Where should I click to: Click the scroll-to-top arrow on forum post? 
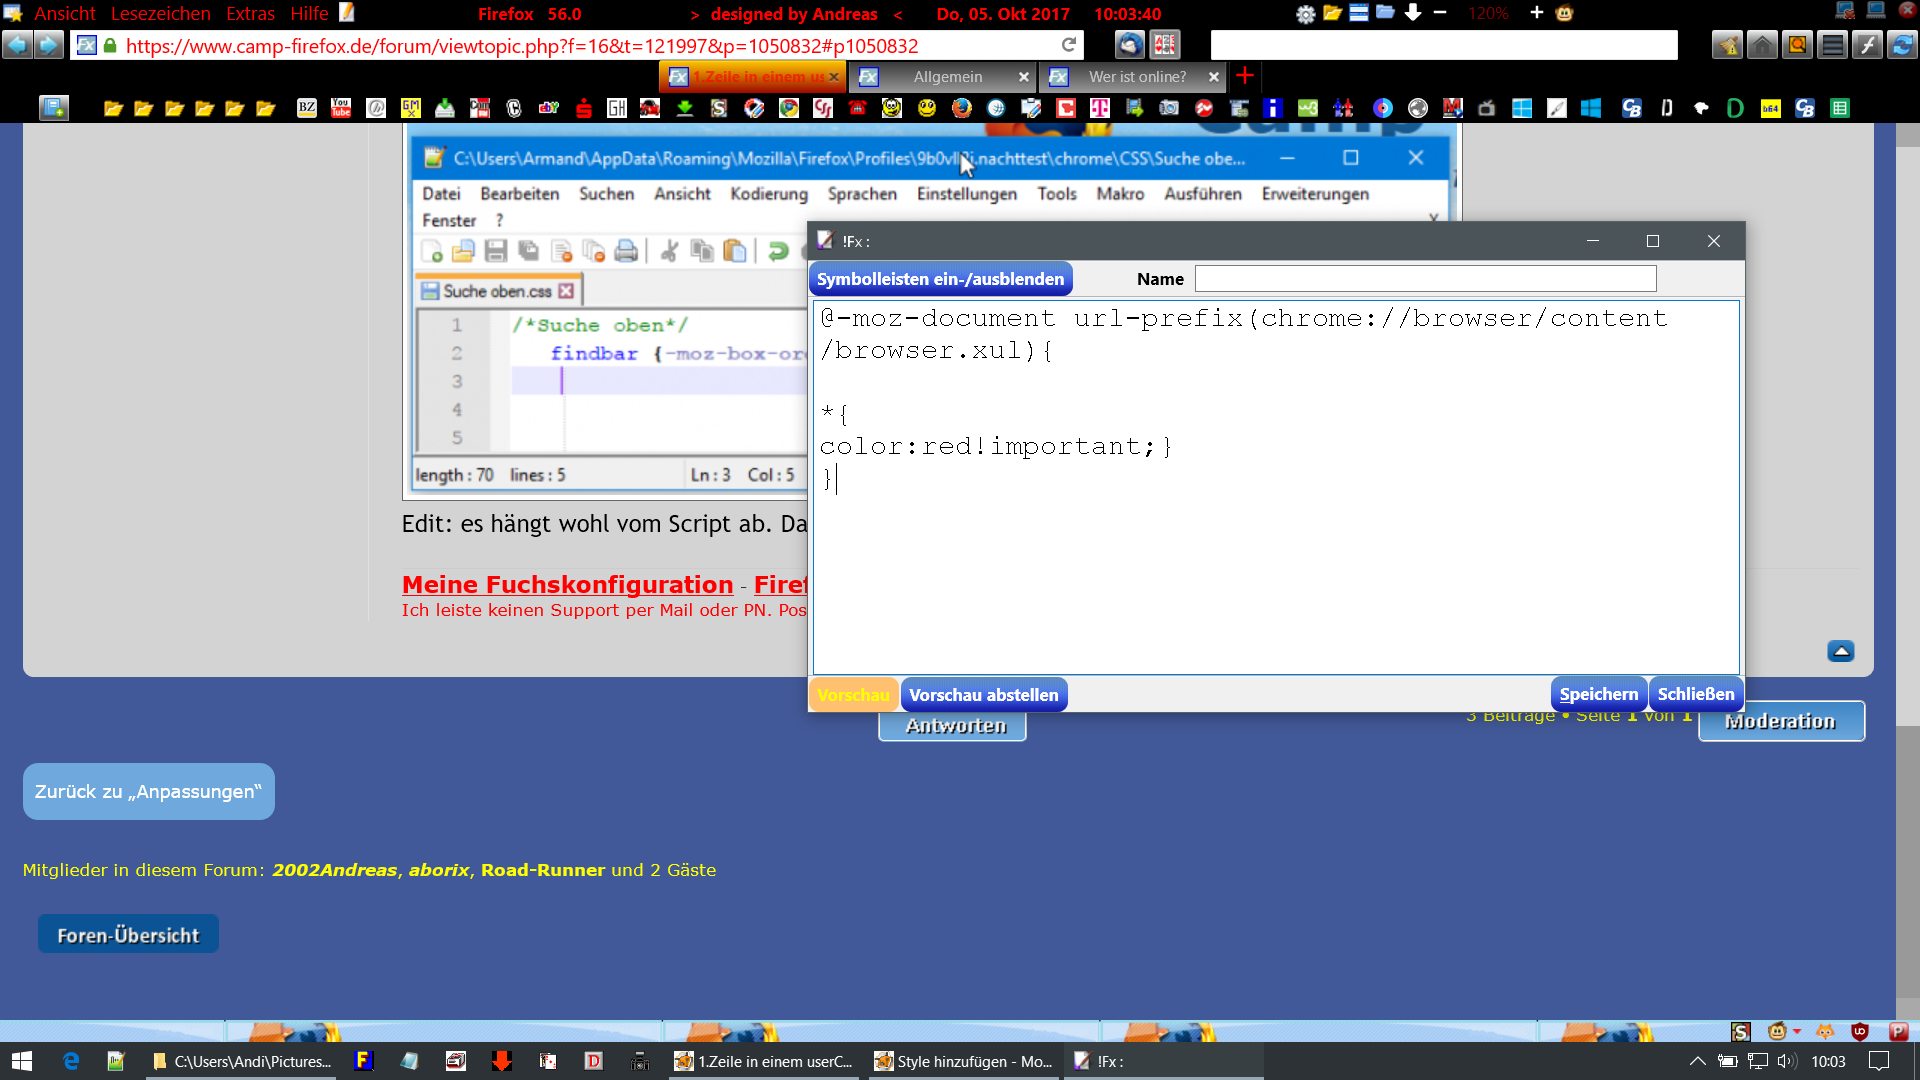tap(1840, 651)
